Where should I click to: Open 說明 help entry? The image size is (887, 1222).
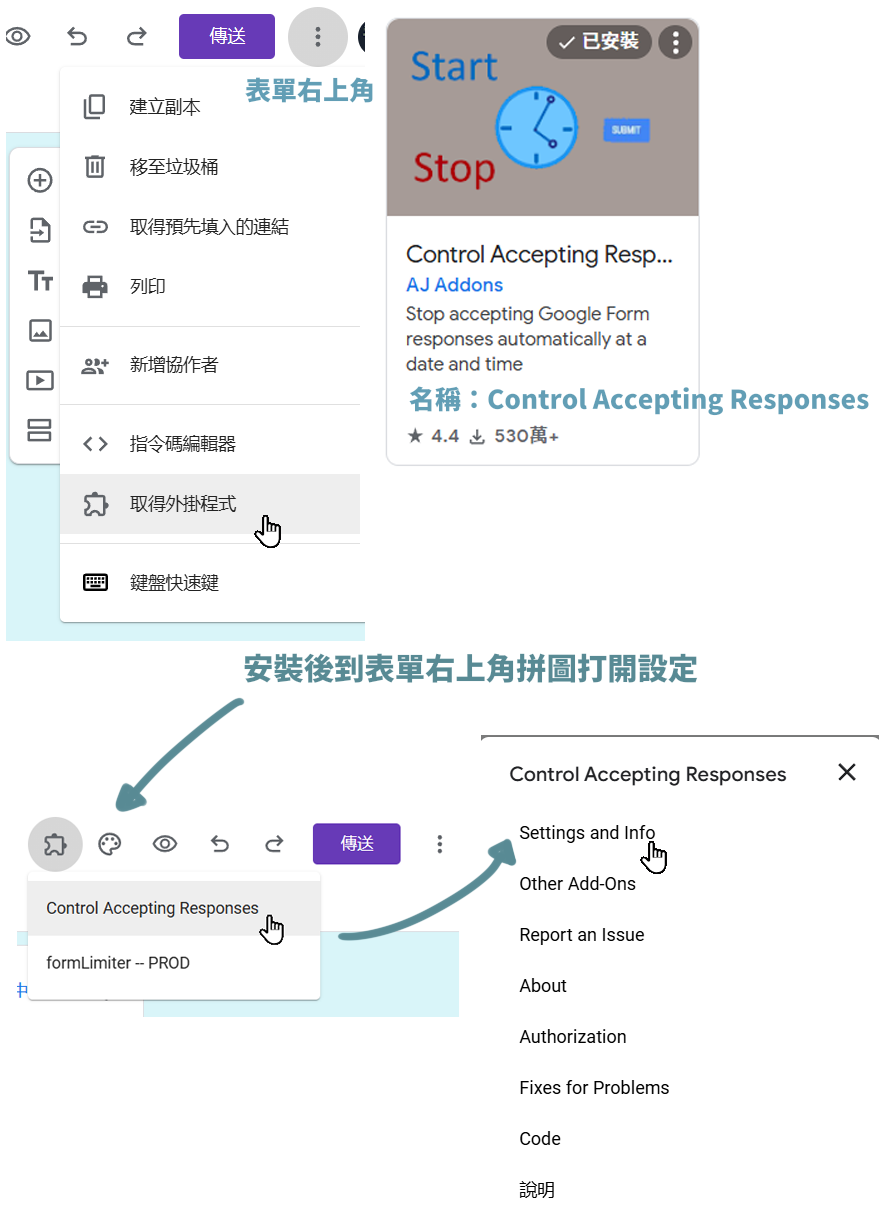537,1190
